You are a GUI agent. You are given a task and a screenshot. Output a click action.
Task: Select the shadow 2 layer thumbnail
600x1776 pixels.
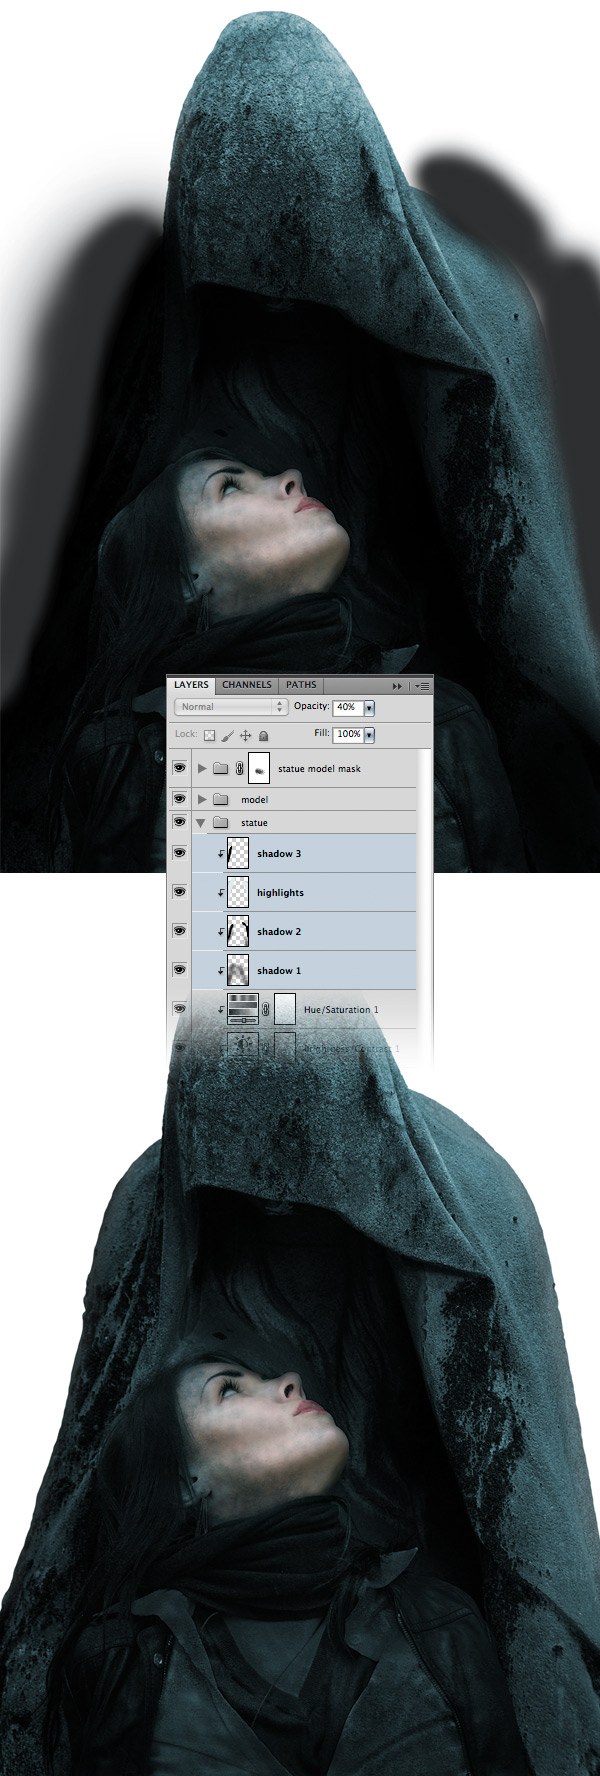pyautogui.click(x=238, y=932)
